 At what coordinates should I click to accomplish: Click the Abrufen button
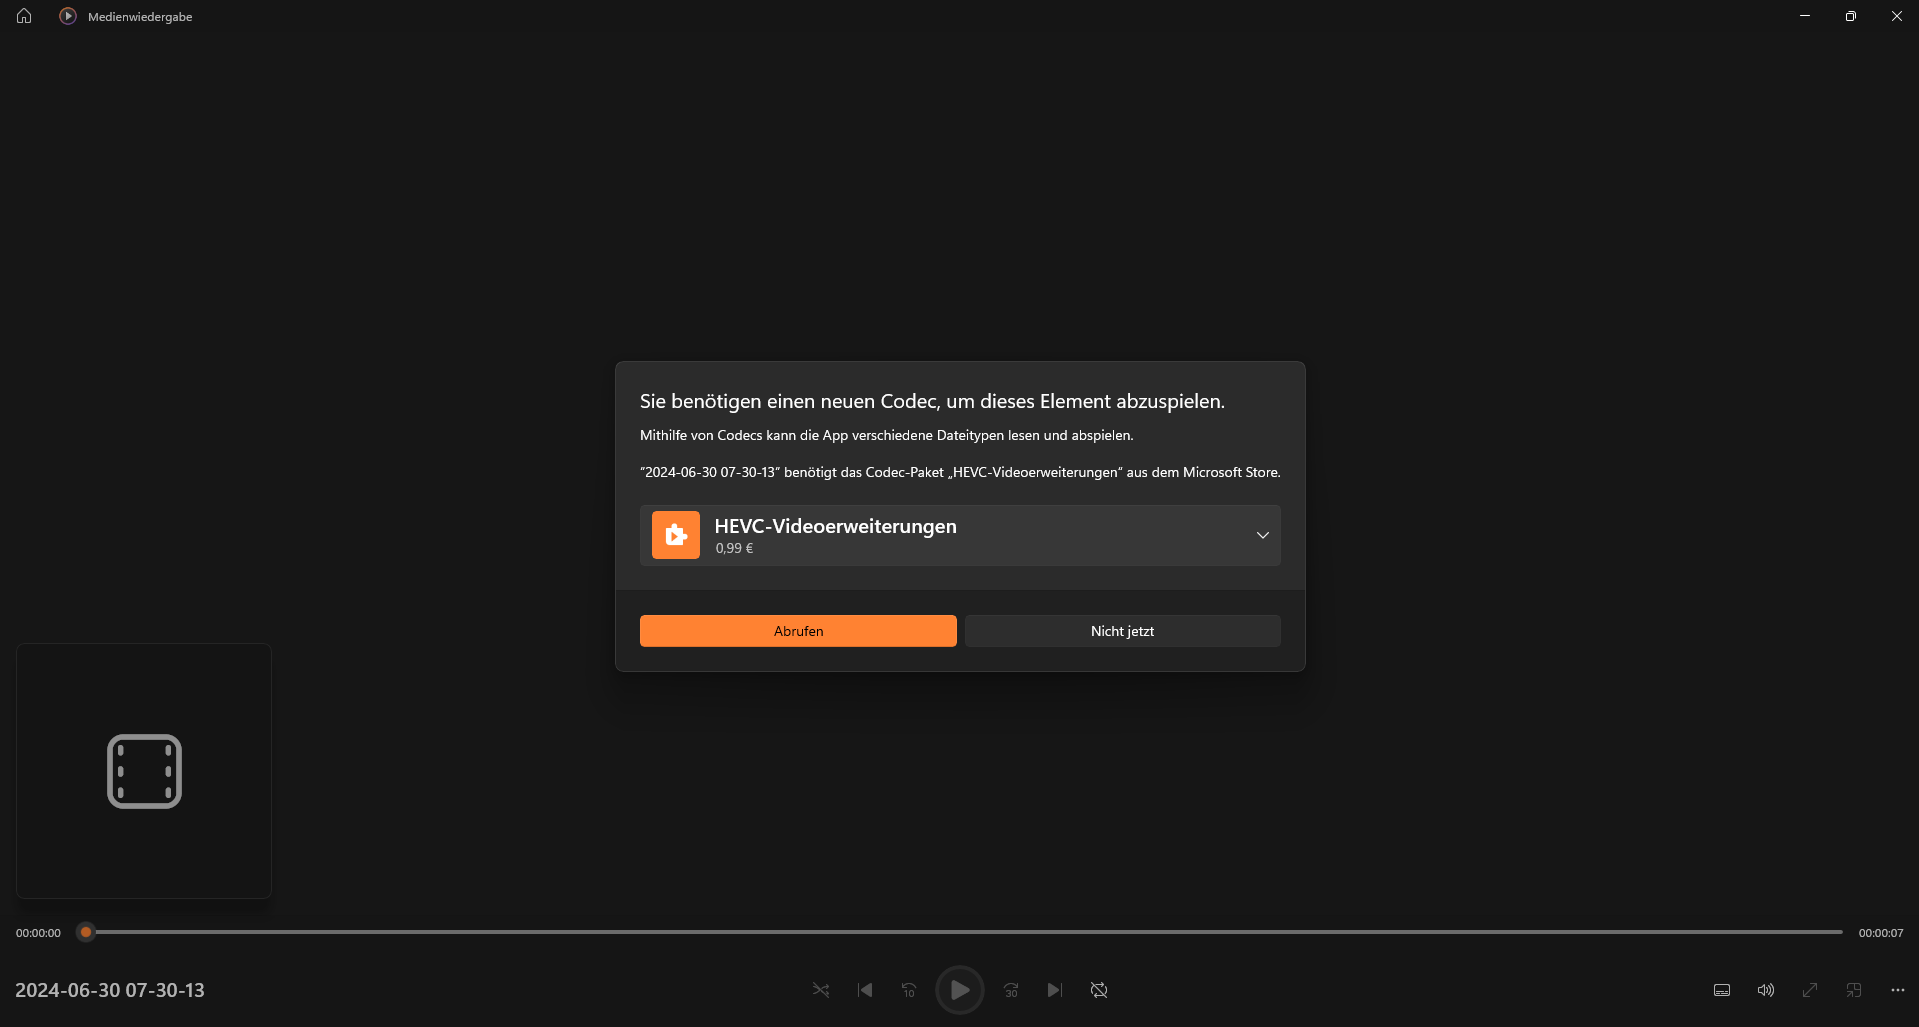[797, 630]
